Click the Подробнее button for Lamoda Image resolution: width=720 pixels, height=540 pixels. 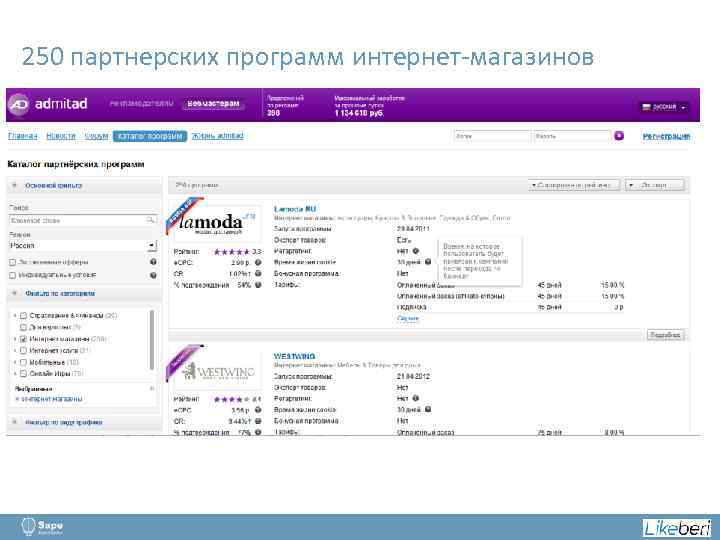pyautogui.click(x=665, y=335)
